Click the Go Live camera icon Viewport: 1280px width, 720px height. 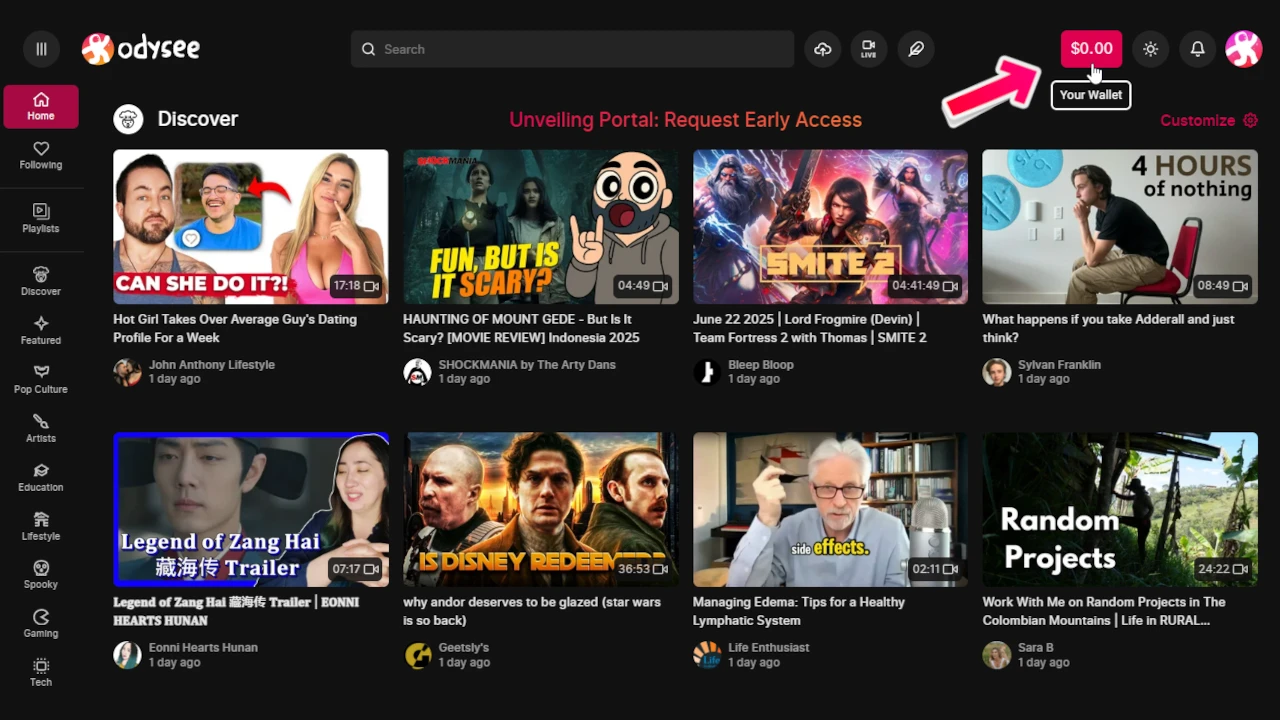tap(869, 49)
